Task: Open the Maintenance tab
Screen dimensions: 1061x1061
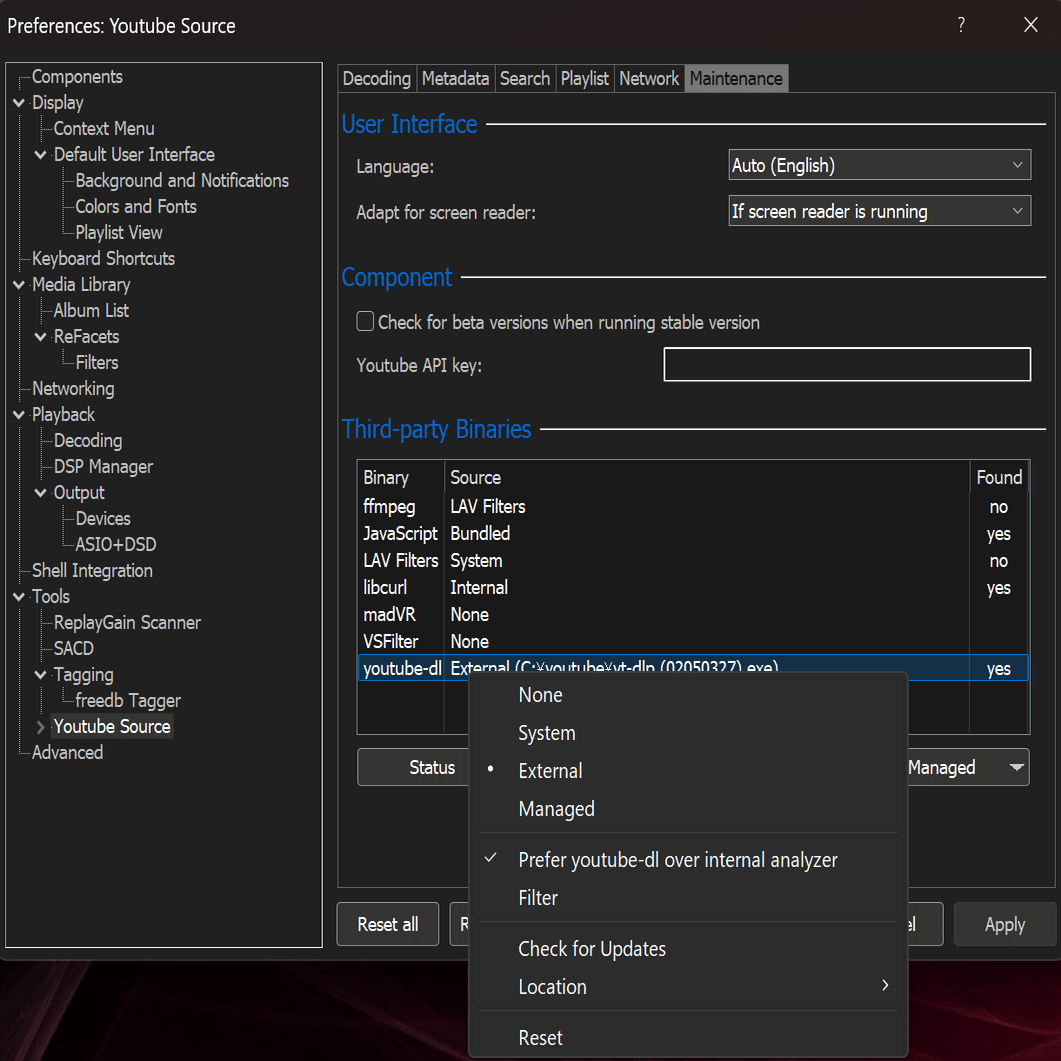Action: point(736,78)
